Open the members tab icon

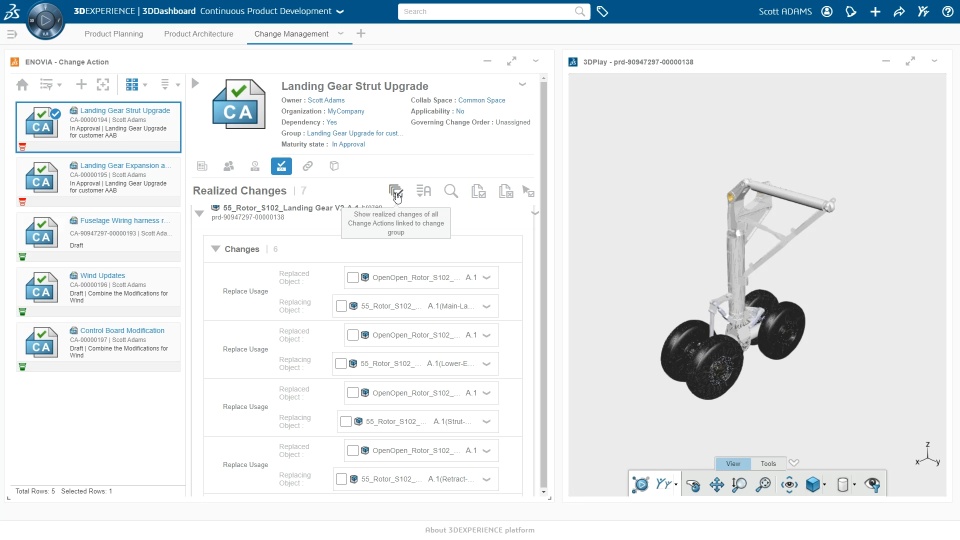(228, 166)
